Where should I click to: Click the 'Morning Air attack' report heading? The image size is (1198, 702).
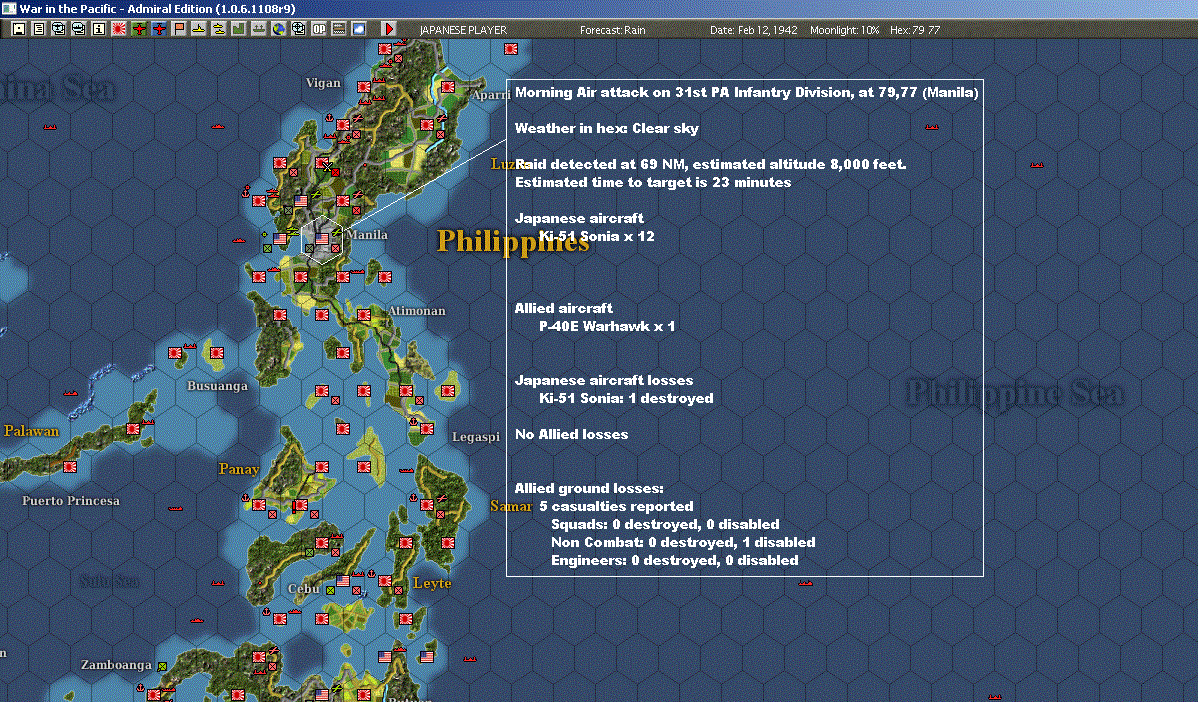[x=746, y=92]
